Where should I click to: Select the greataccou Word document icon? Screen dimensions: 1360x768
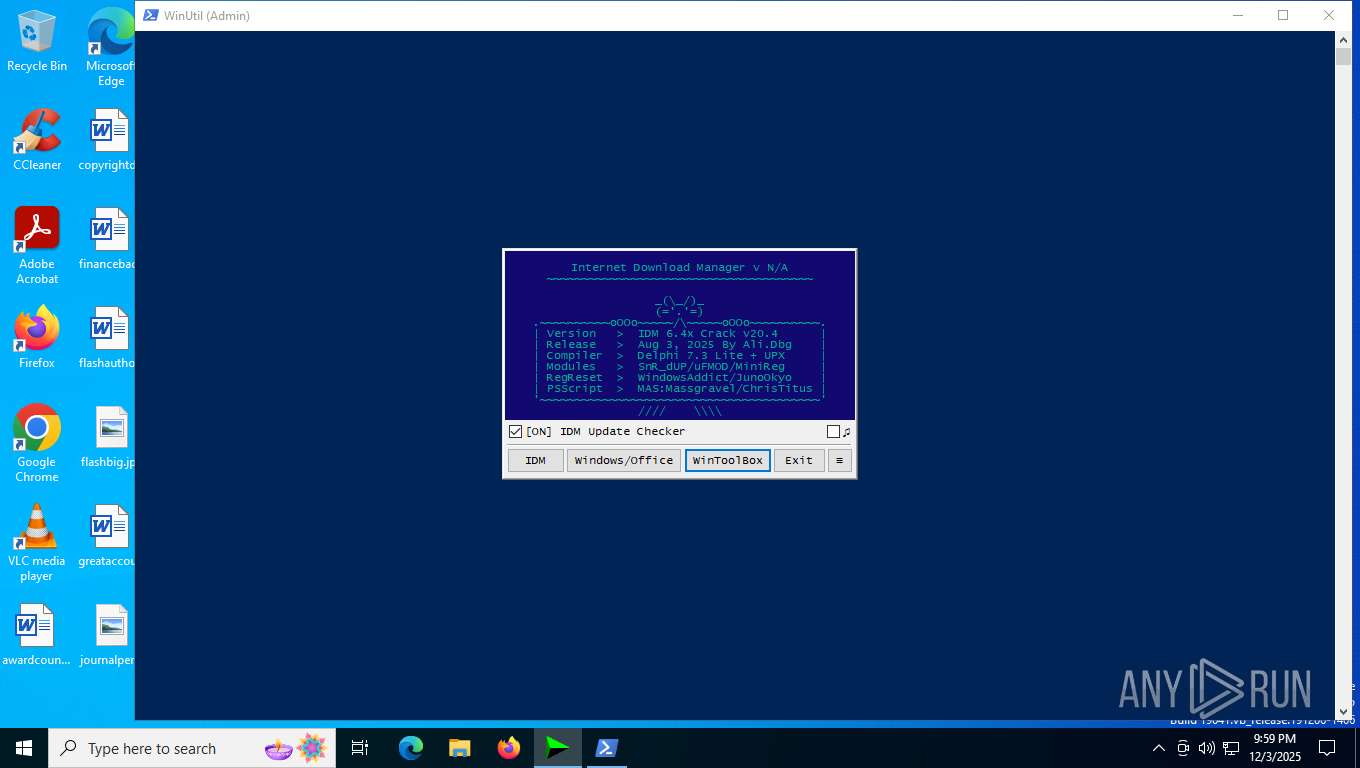[x=107, y=535]
